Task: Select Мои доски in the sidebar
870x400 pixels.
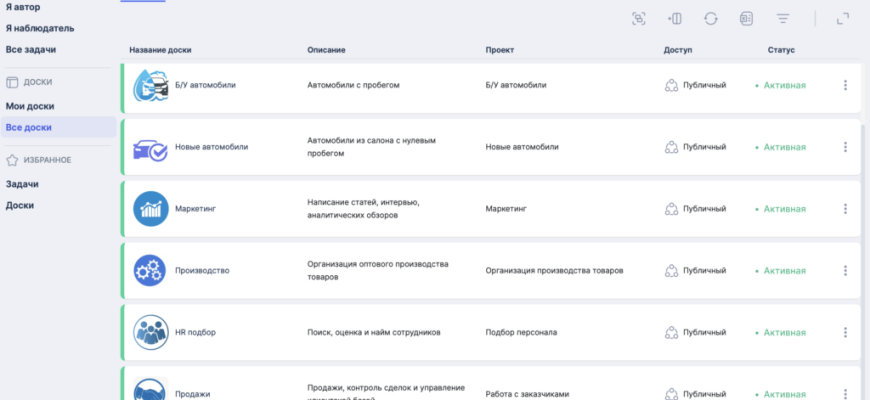Action: 30,106
